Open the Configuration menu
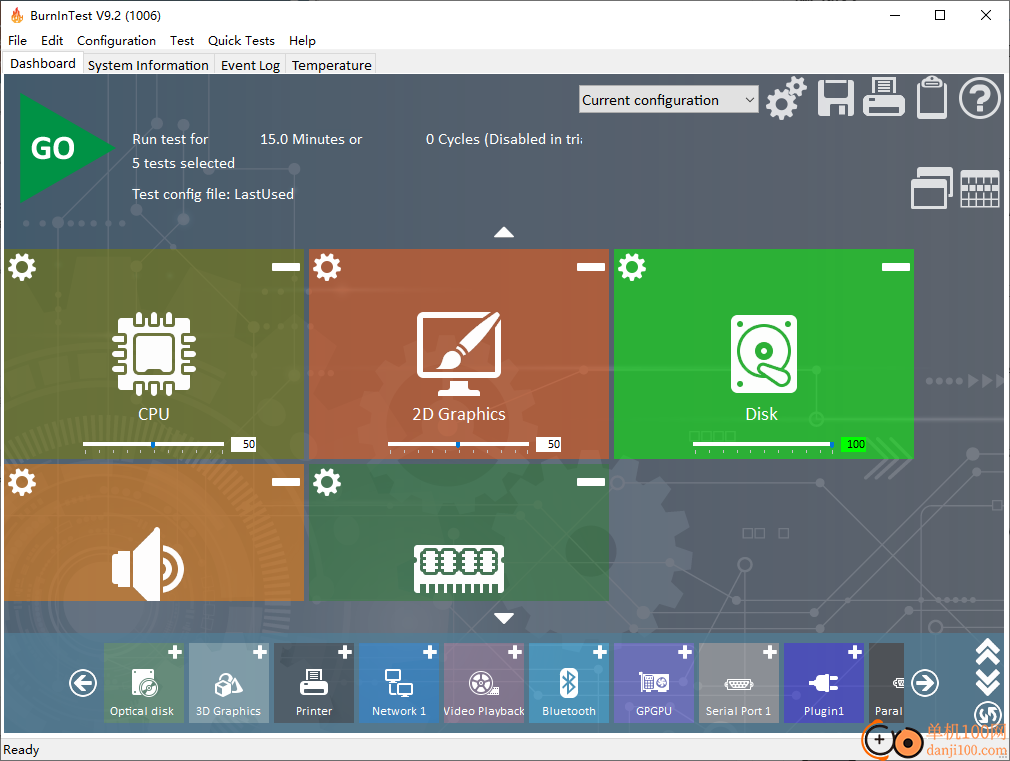The height and width of the screenshot is (761, 1010). 117,41
